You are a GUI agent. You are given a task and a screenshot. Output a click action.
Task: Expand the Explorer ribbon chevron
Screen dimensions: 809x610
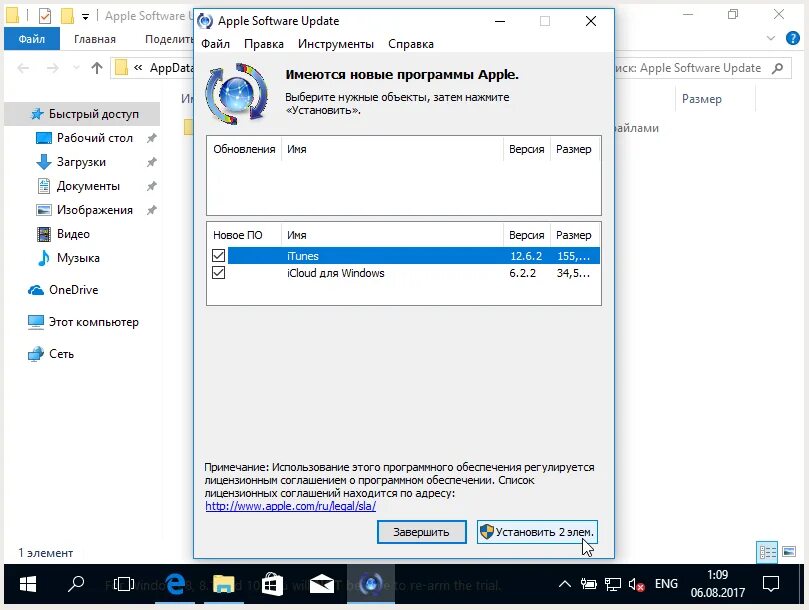click(x=771, y=38)
